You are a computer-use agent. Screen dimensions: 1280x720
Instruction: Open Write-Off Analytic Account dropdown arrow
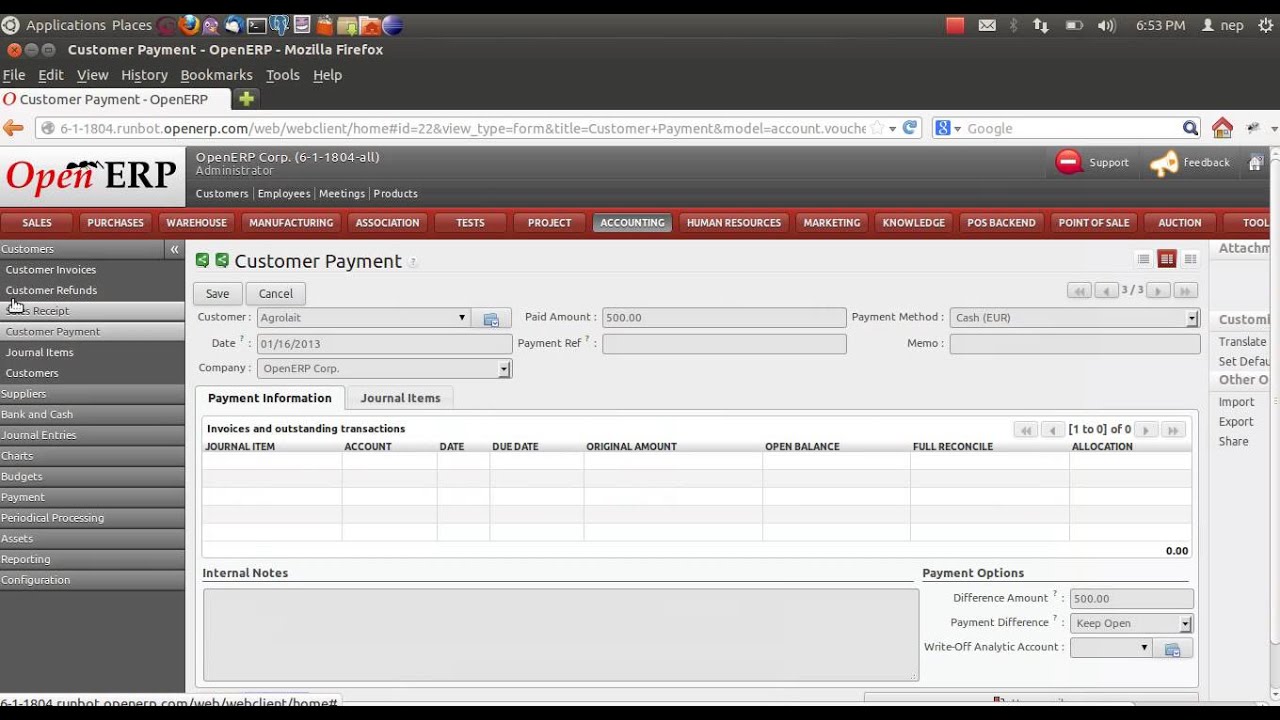pos(1144,648)
